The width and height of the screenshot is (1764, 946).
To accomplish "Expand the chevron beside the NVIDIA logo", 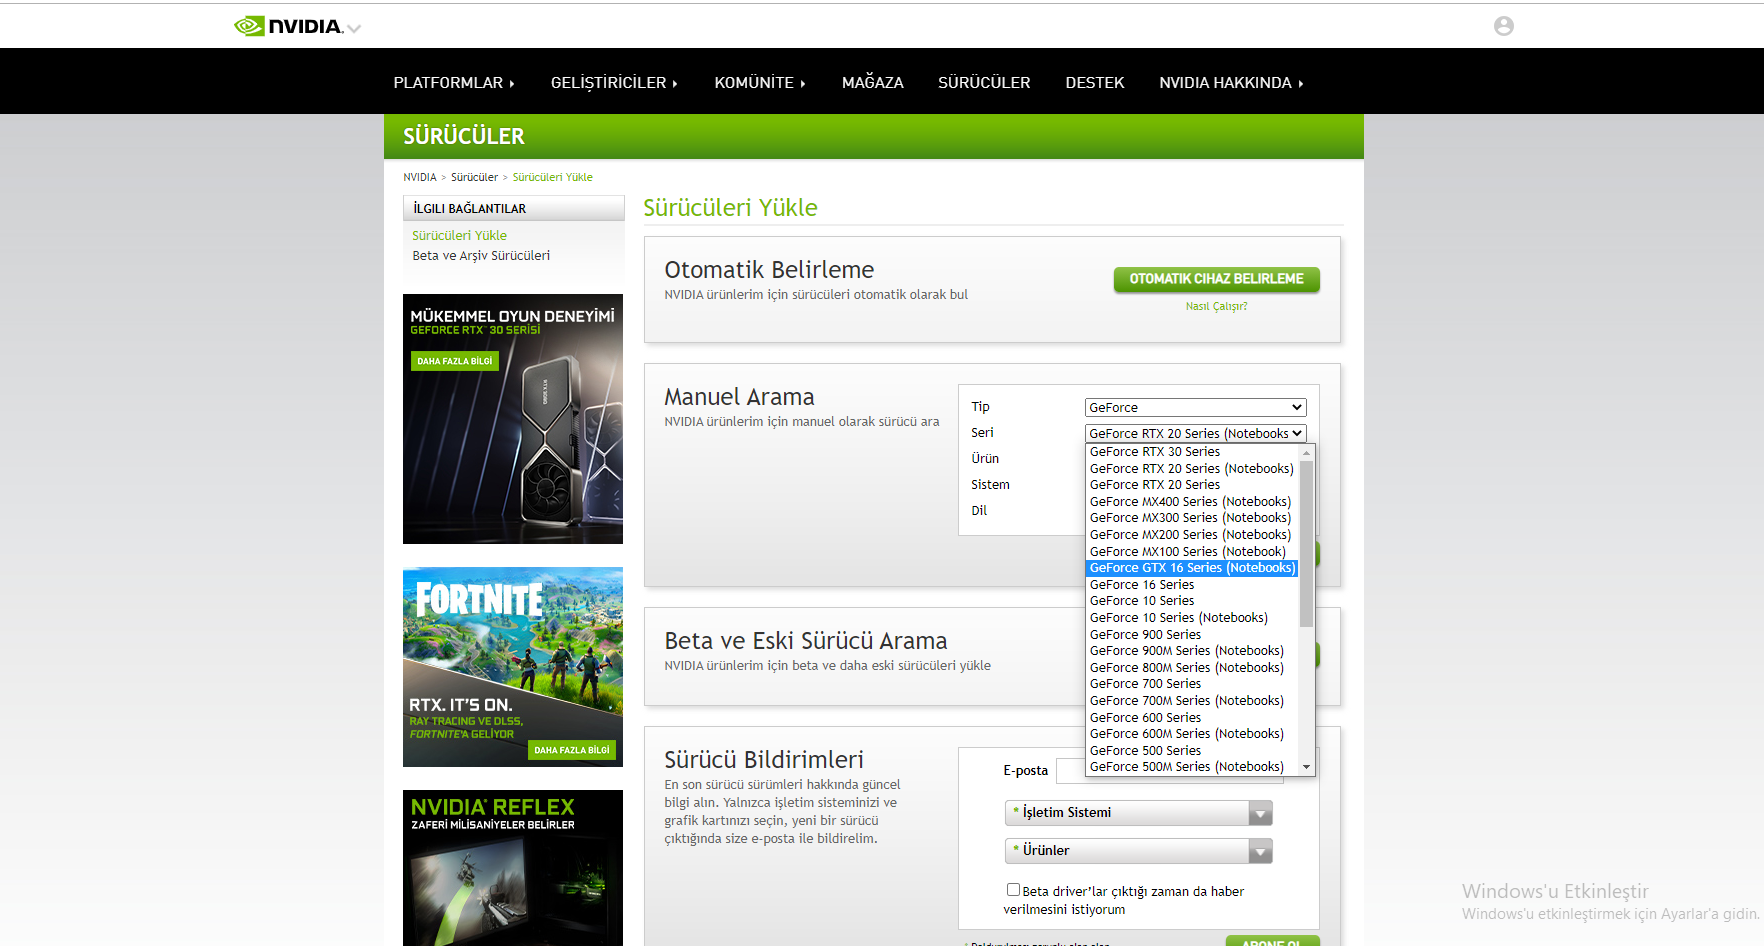I will (354, 28).
